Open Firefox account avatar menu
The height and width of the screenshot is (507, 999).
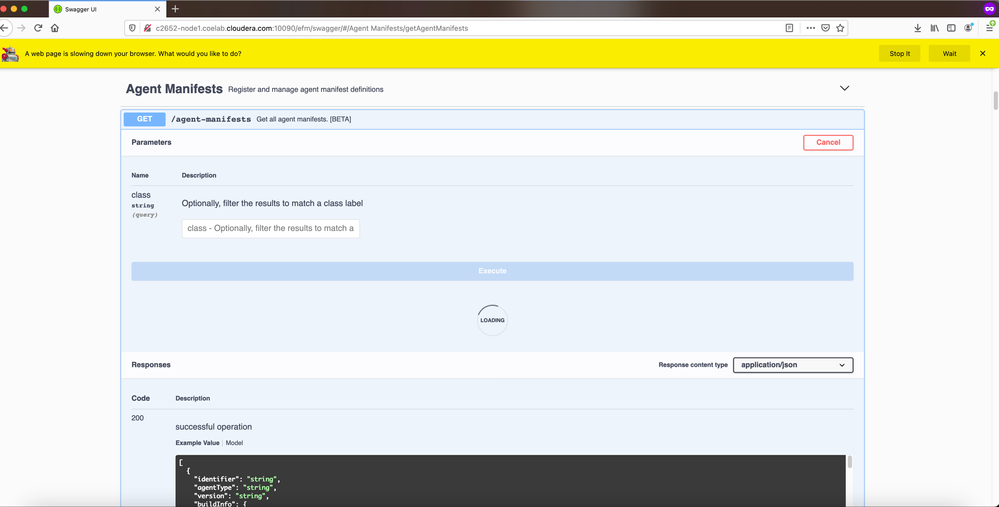968,28
